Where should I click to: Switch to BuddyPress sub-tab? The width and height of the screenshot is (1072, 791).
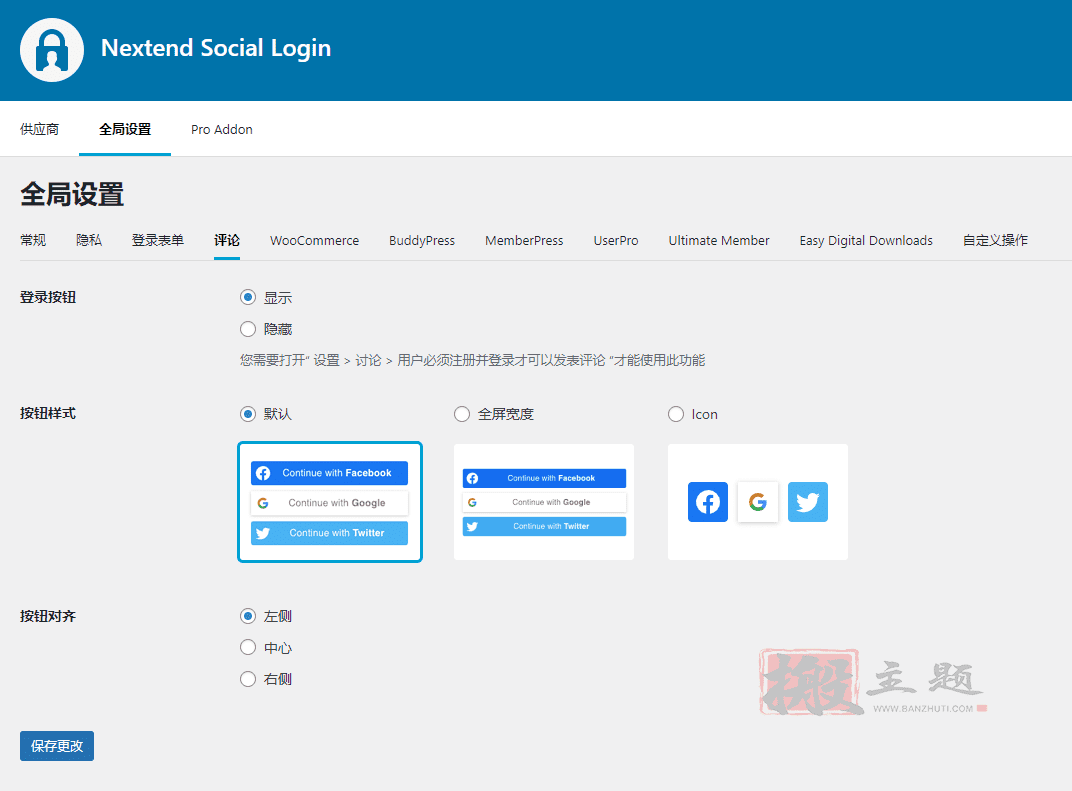(422, 240)
